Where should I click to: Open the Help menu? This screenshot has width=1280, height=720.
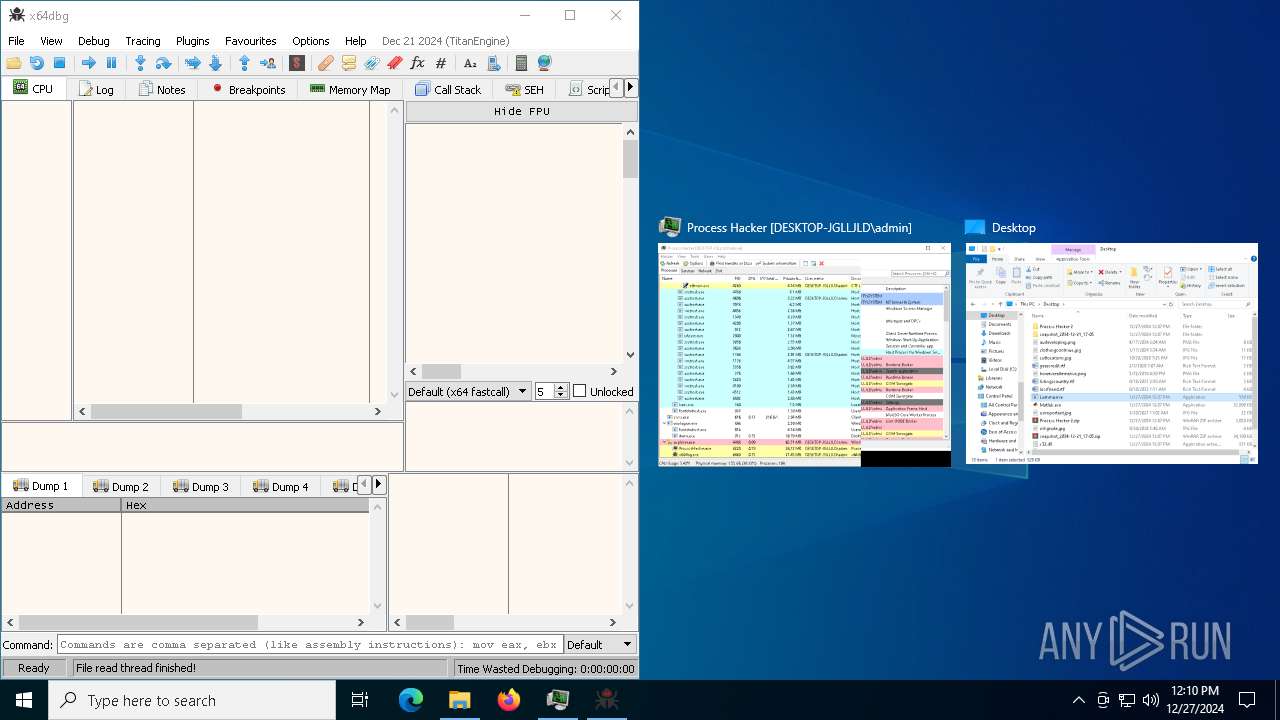[x=356, y=41]
